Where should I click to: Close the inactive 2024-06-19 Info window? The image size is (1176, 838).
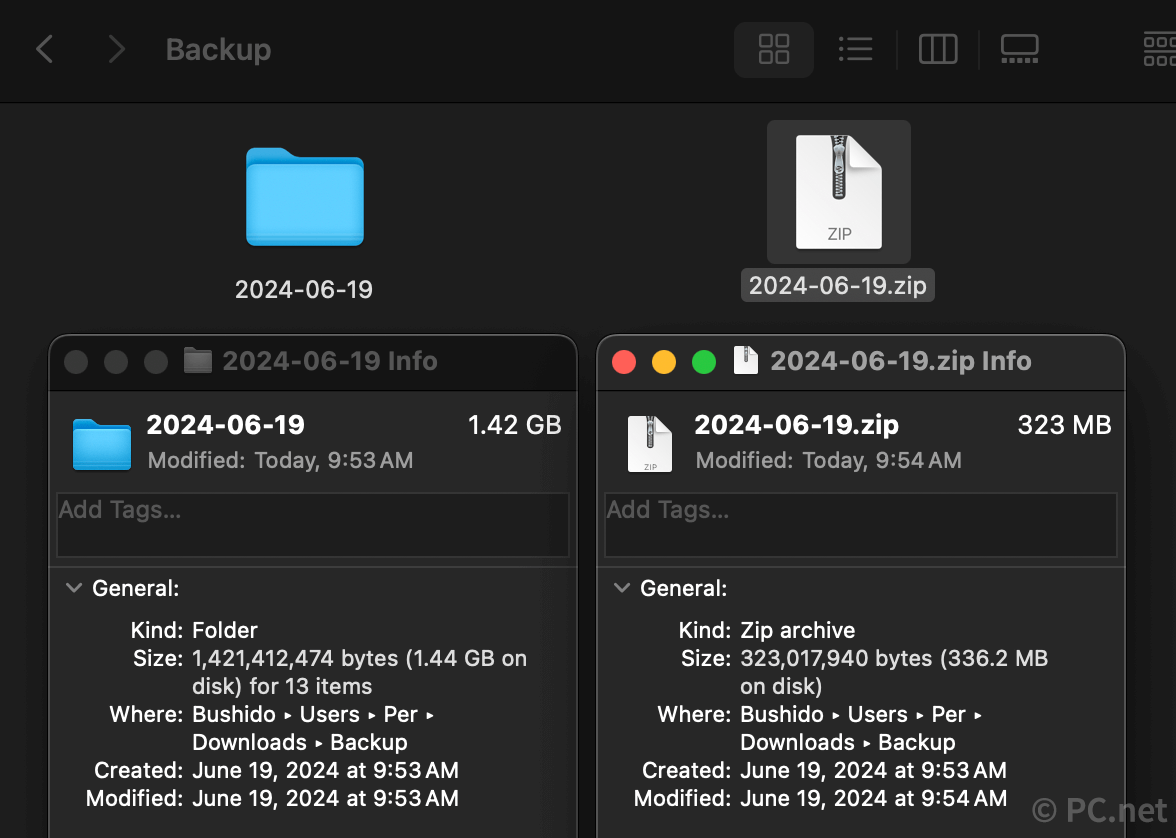pos(76,362)
